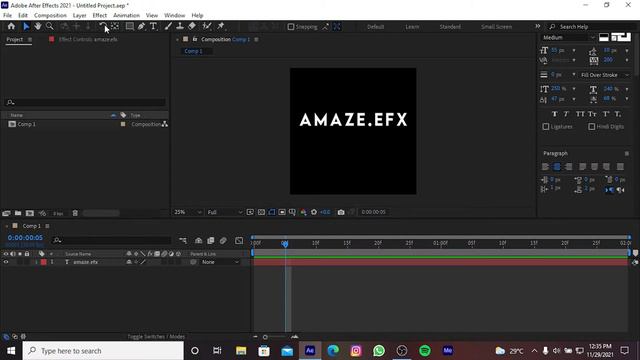The width and height of the screenshot is (640, 360).
Task: Create new folder in Project panel
Action: (x=18, y=213)
